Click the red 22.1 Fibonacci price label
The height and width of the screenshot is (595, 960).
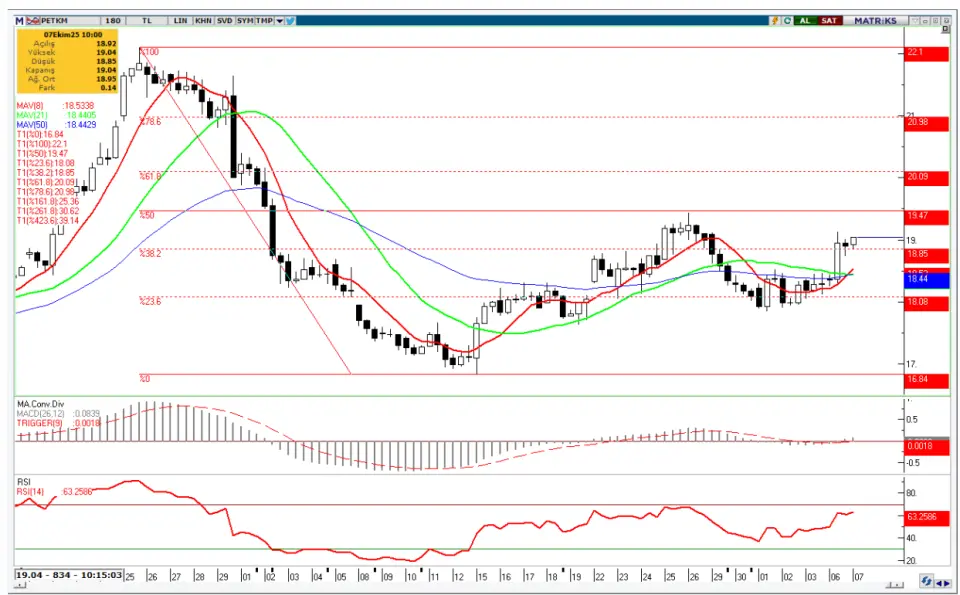[925, 52]
